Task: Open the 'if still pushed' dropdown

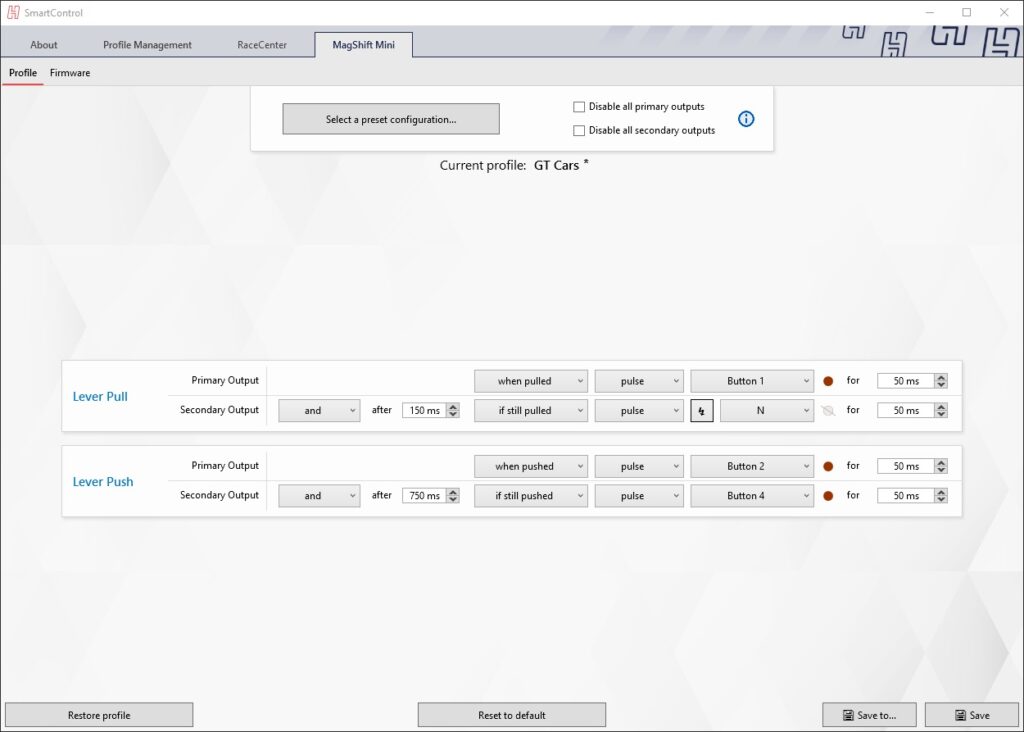Action: (530, 496)
